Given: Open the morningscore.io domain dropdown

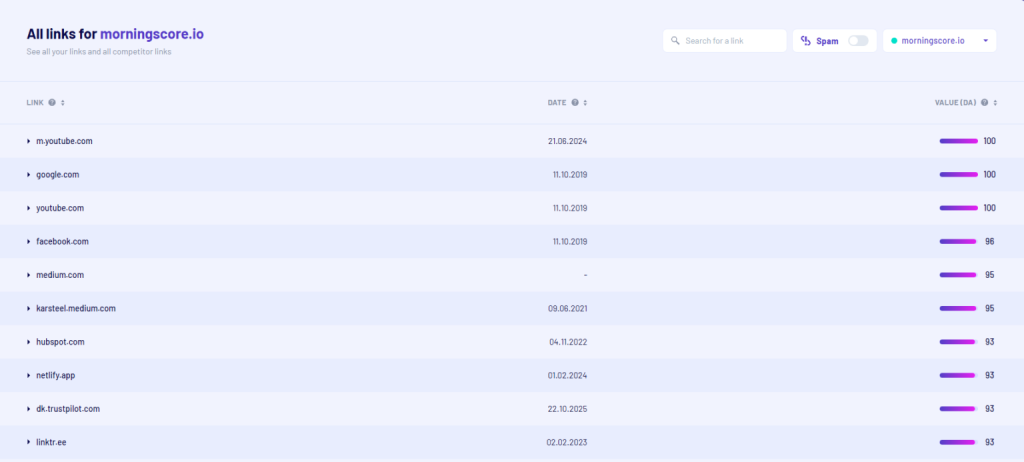Looking at the screenshot, I should [940, 41].
